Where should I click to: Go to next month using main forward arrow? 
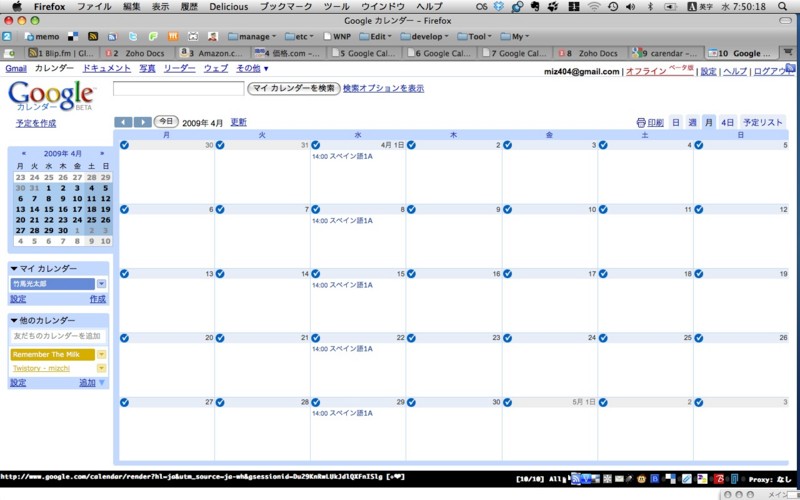pyautogui.click(x=142, y=122)
